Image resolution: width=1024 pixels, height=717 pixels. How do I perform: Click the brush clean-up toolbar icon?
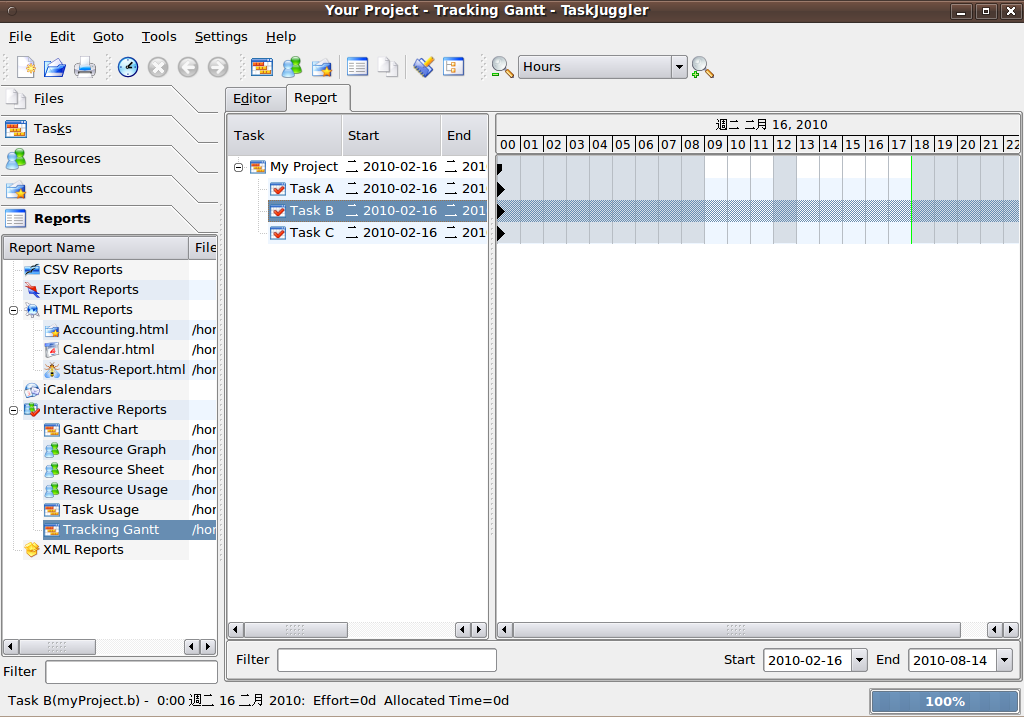point(424,67)
